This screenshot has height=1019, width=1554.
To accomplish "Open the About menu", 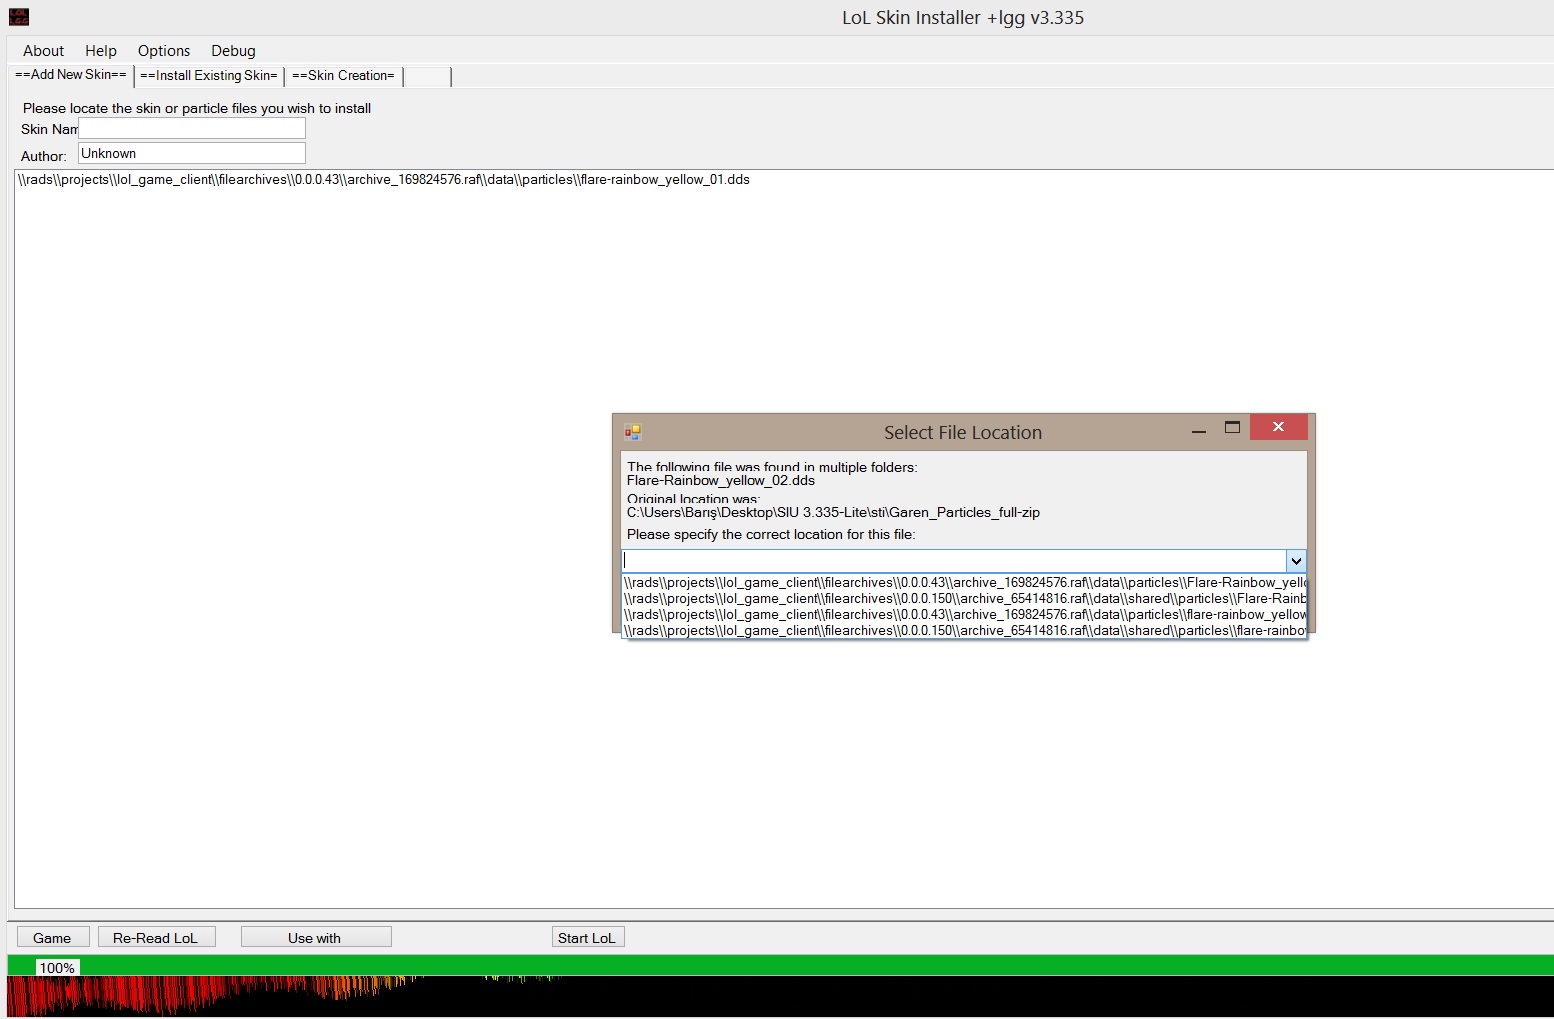I will (43, 51).
